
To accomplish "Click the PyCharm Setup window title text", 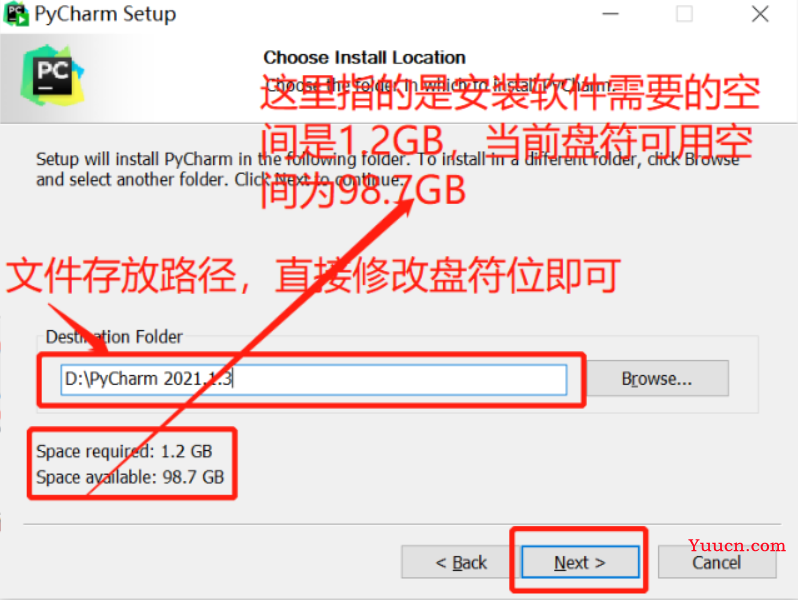I will (x=105, y=14).
